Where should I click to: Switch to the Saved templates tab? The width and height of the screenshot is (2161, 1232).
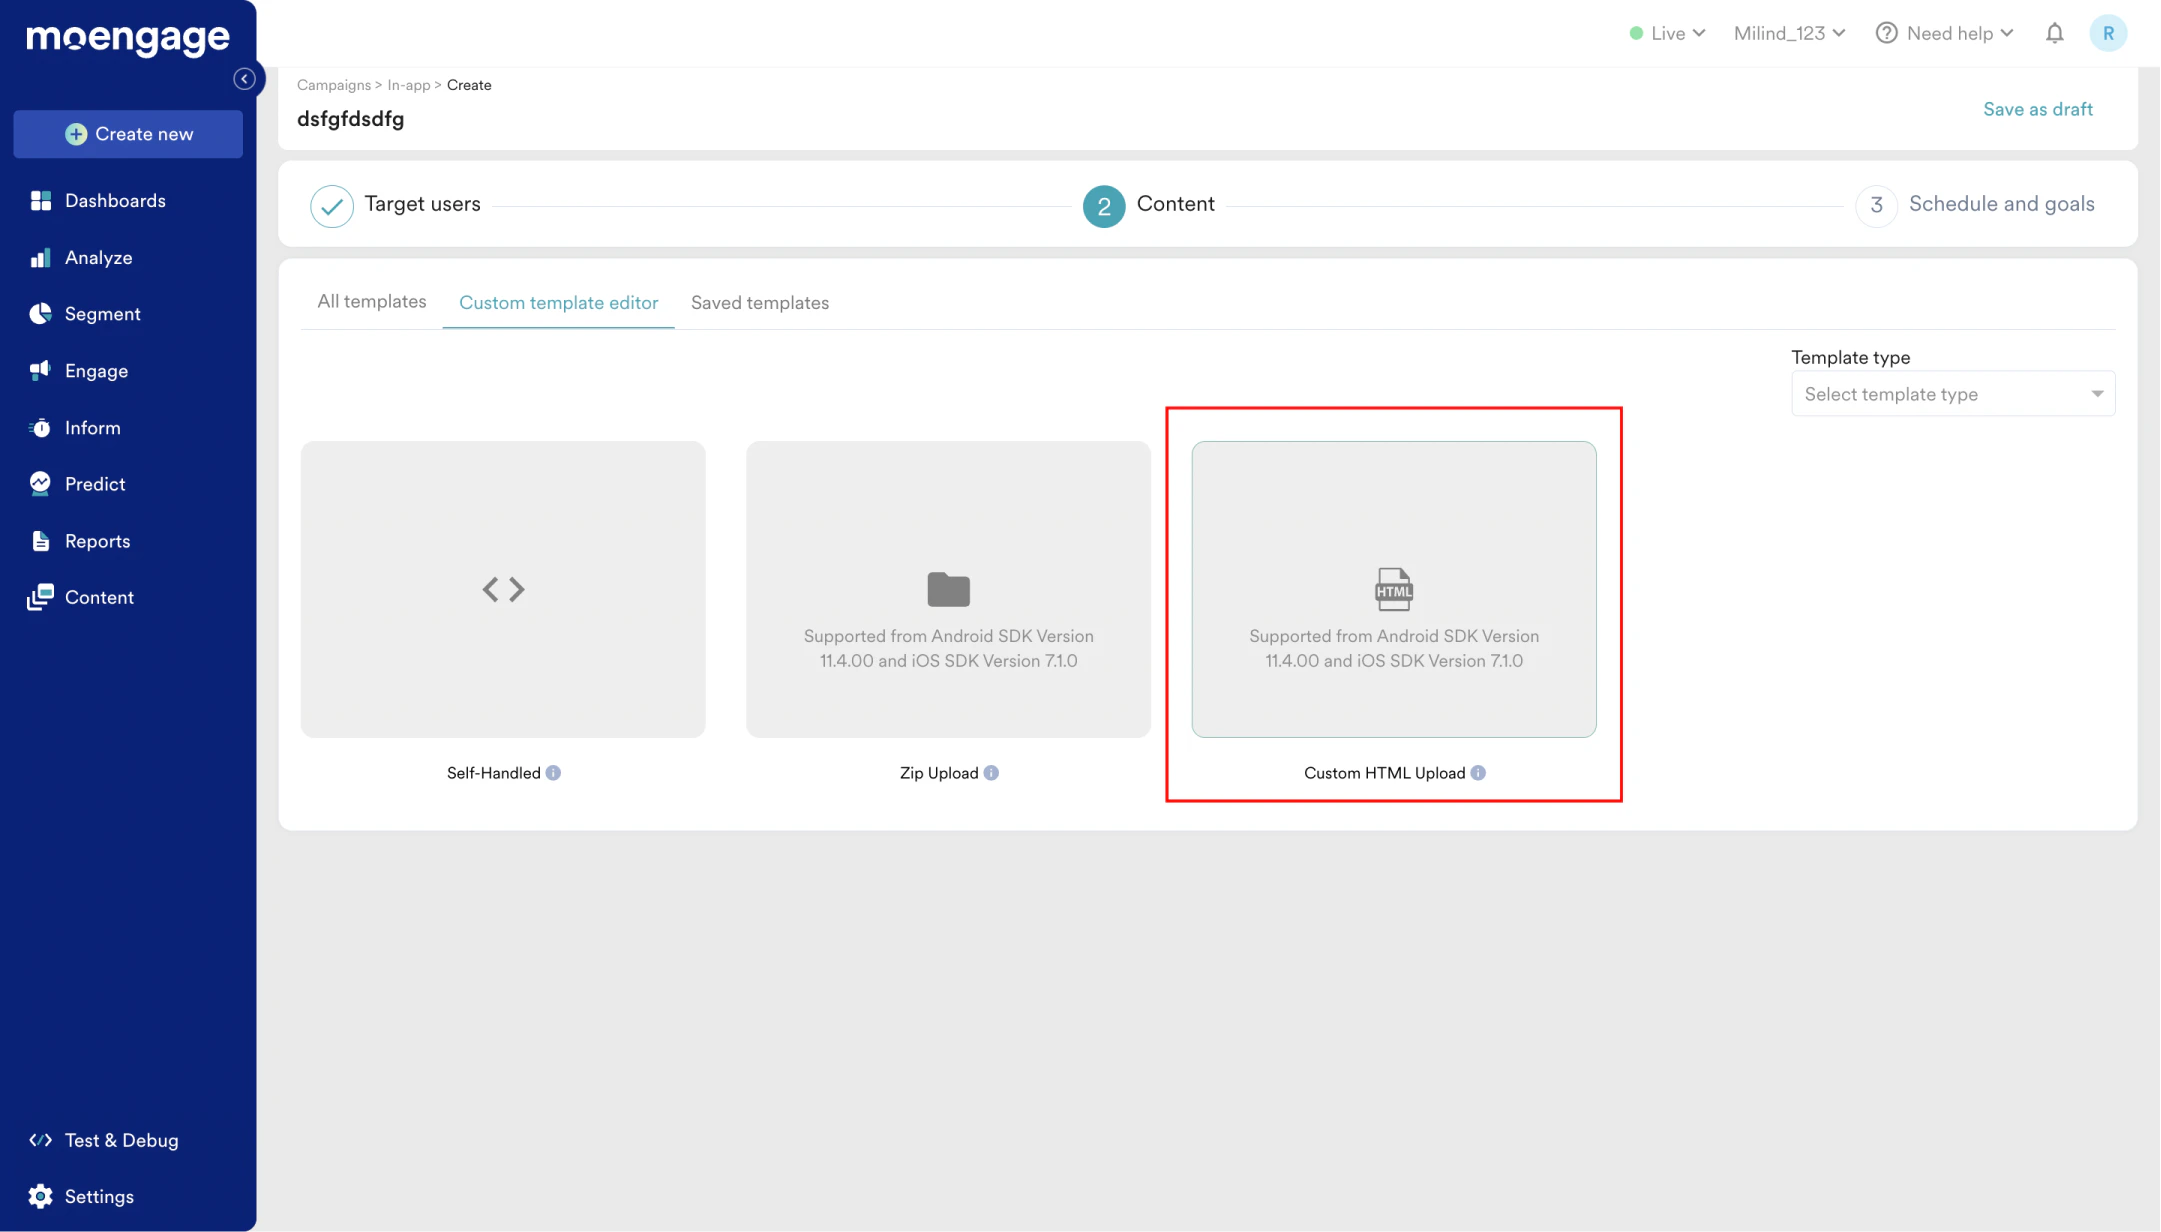point(759,303)
